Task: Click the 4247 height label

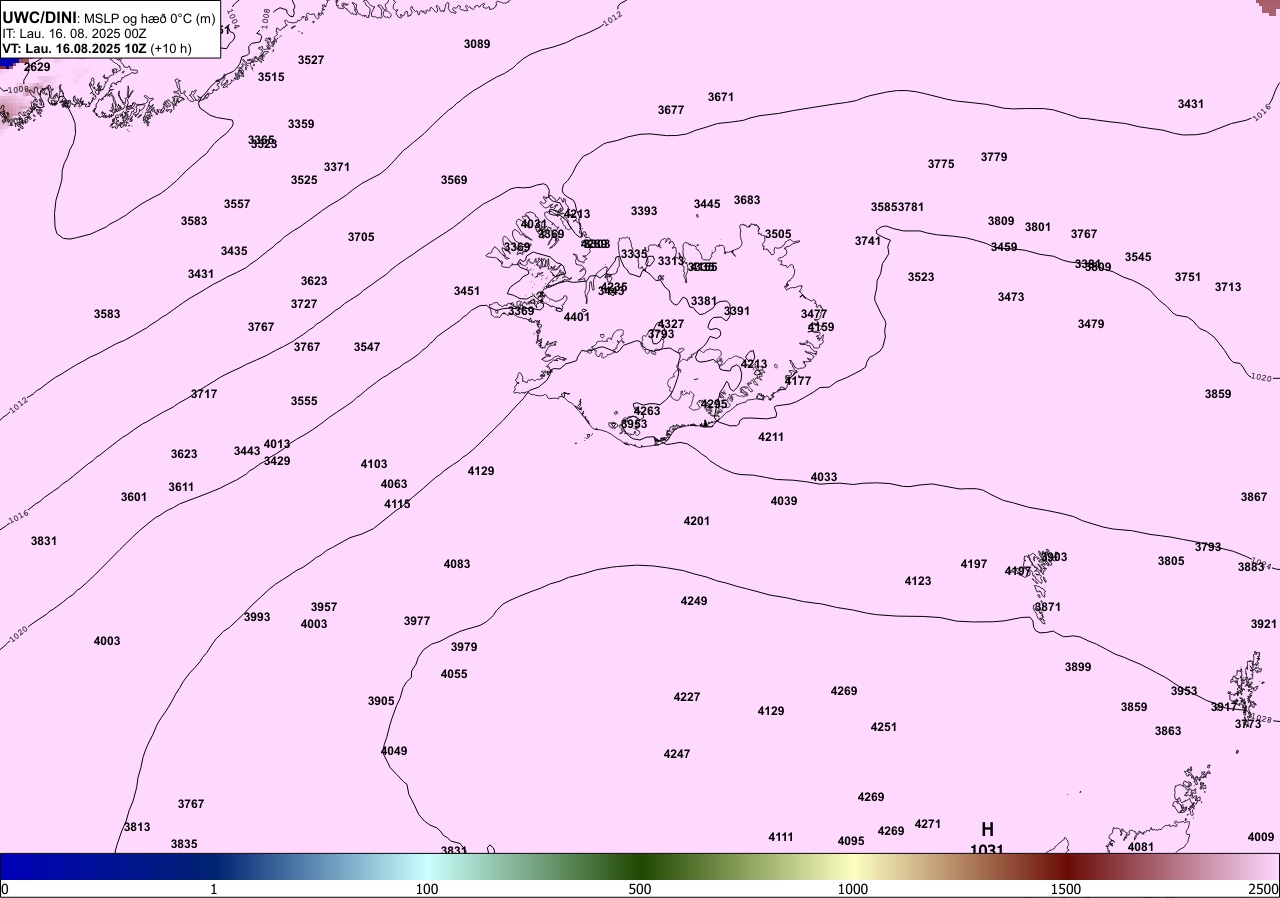Action: click(x=677, y=754)
